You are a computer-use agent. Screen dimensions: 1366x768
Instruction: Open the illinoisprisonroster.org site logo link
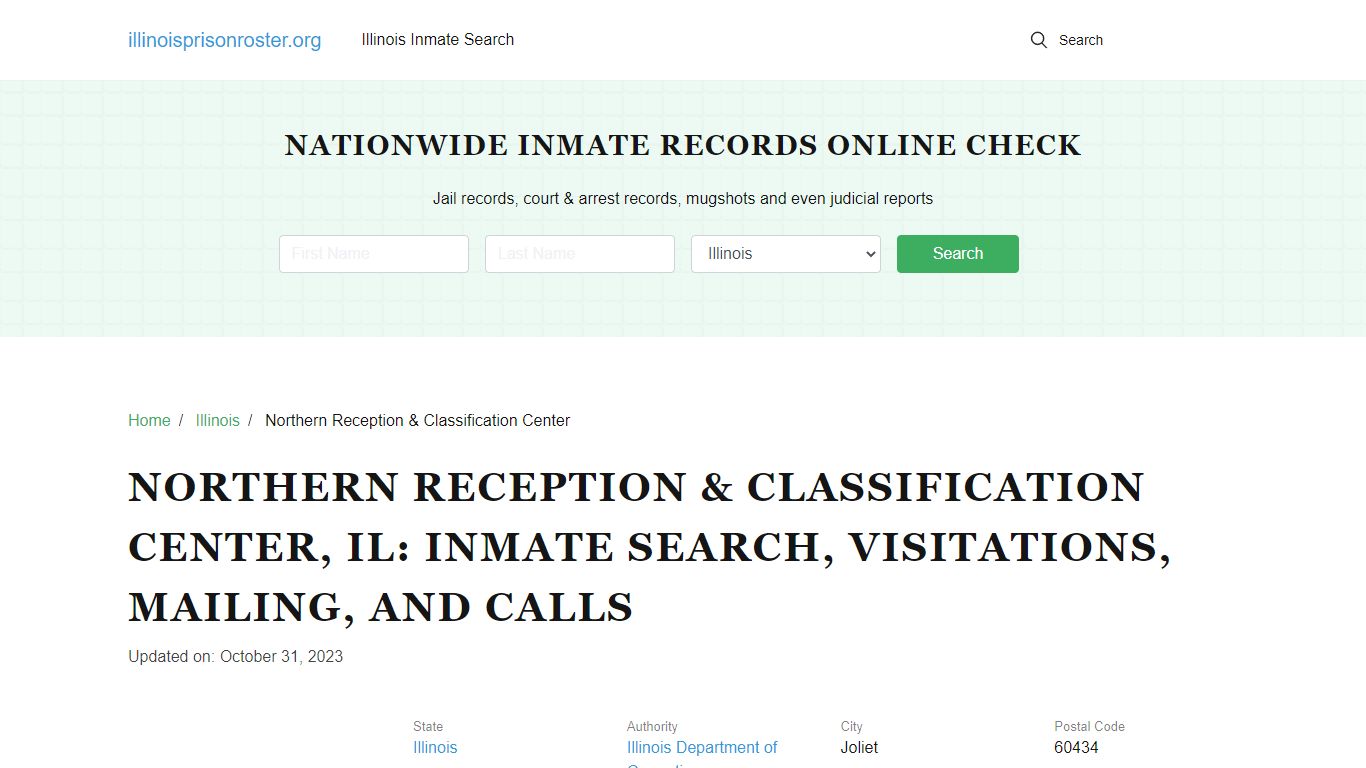point(225,40)
